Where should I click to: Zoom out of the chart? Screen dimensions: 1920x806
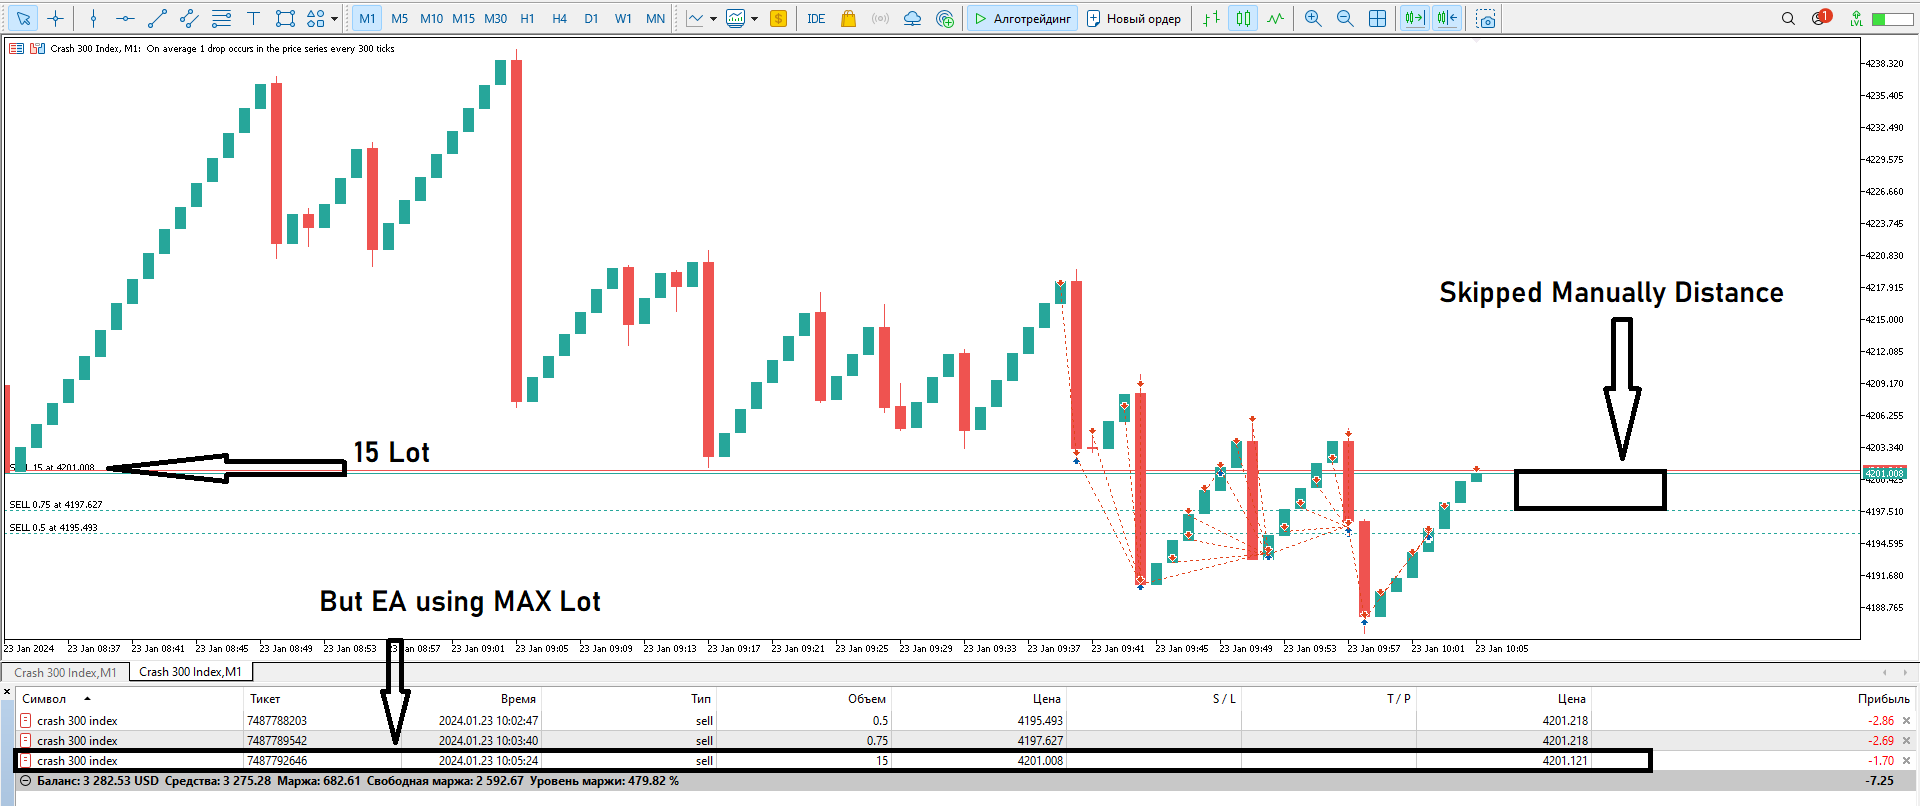pos(1345,18)
